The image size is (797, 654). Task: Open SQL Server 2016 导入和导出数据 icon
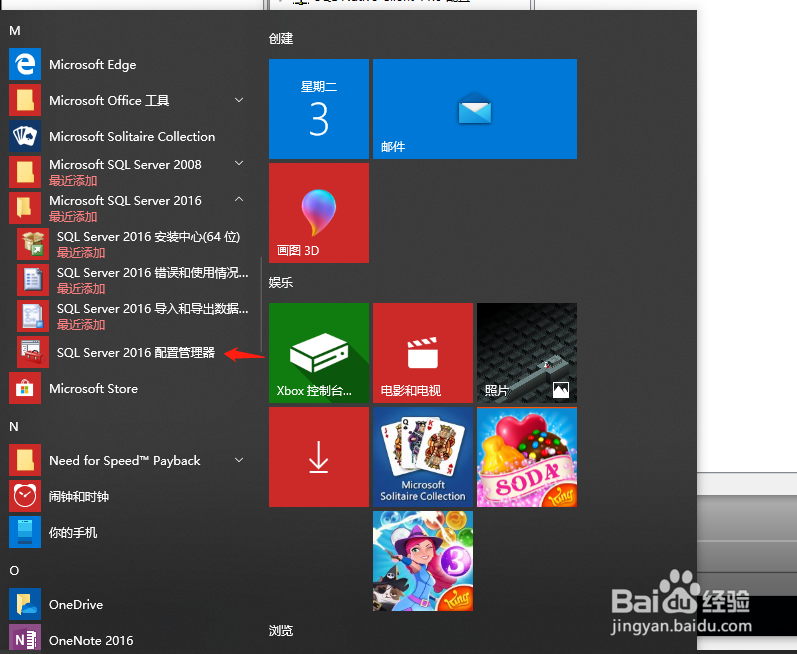(x=33, y=317)
